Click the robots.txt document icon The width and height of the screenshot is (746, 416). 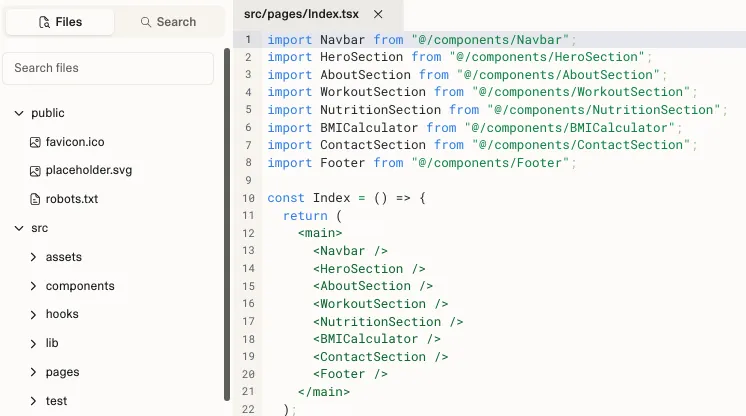35,199
